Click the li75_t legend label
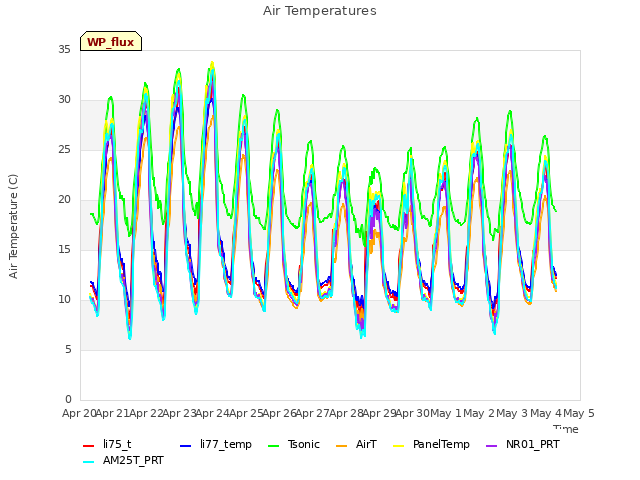640x480 pixels. click(x=117, y=444)
